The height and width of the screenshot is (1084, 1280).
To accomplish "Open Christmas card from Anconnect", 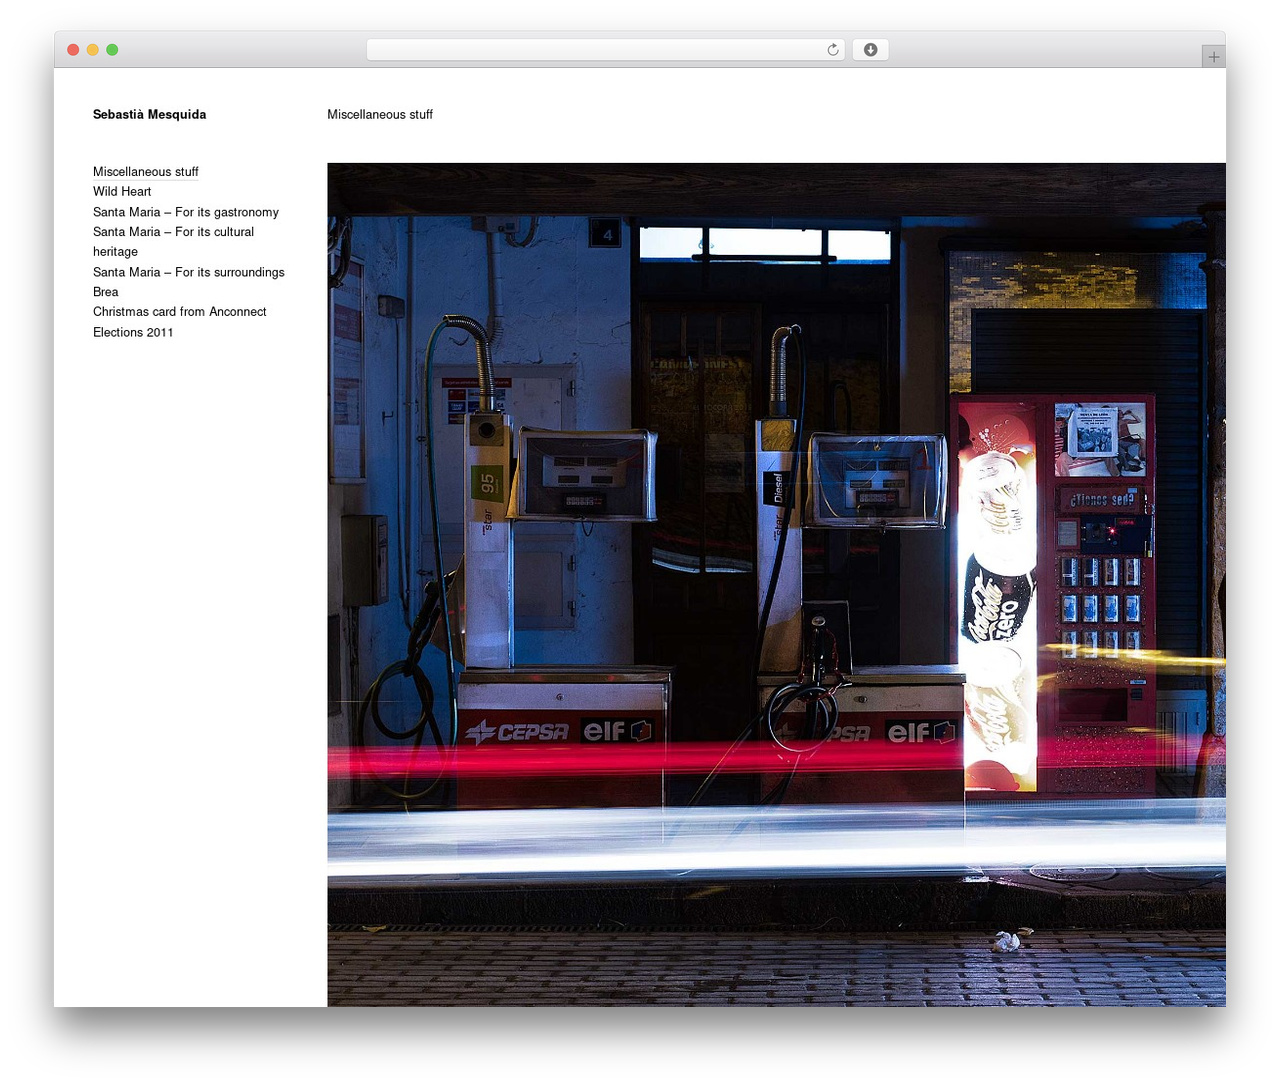I will 180,312.
